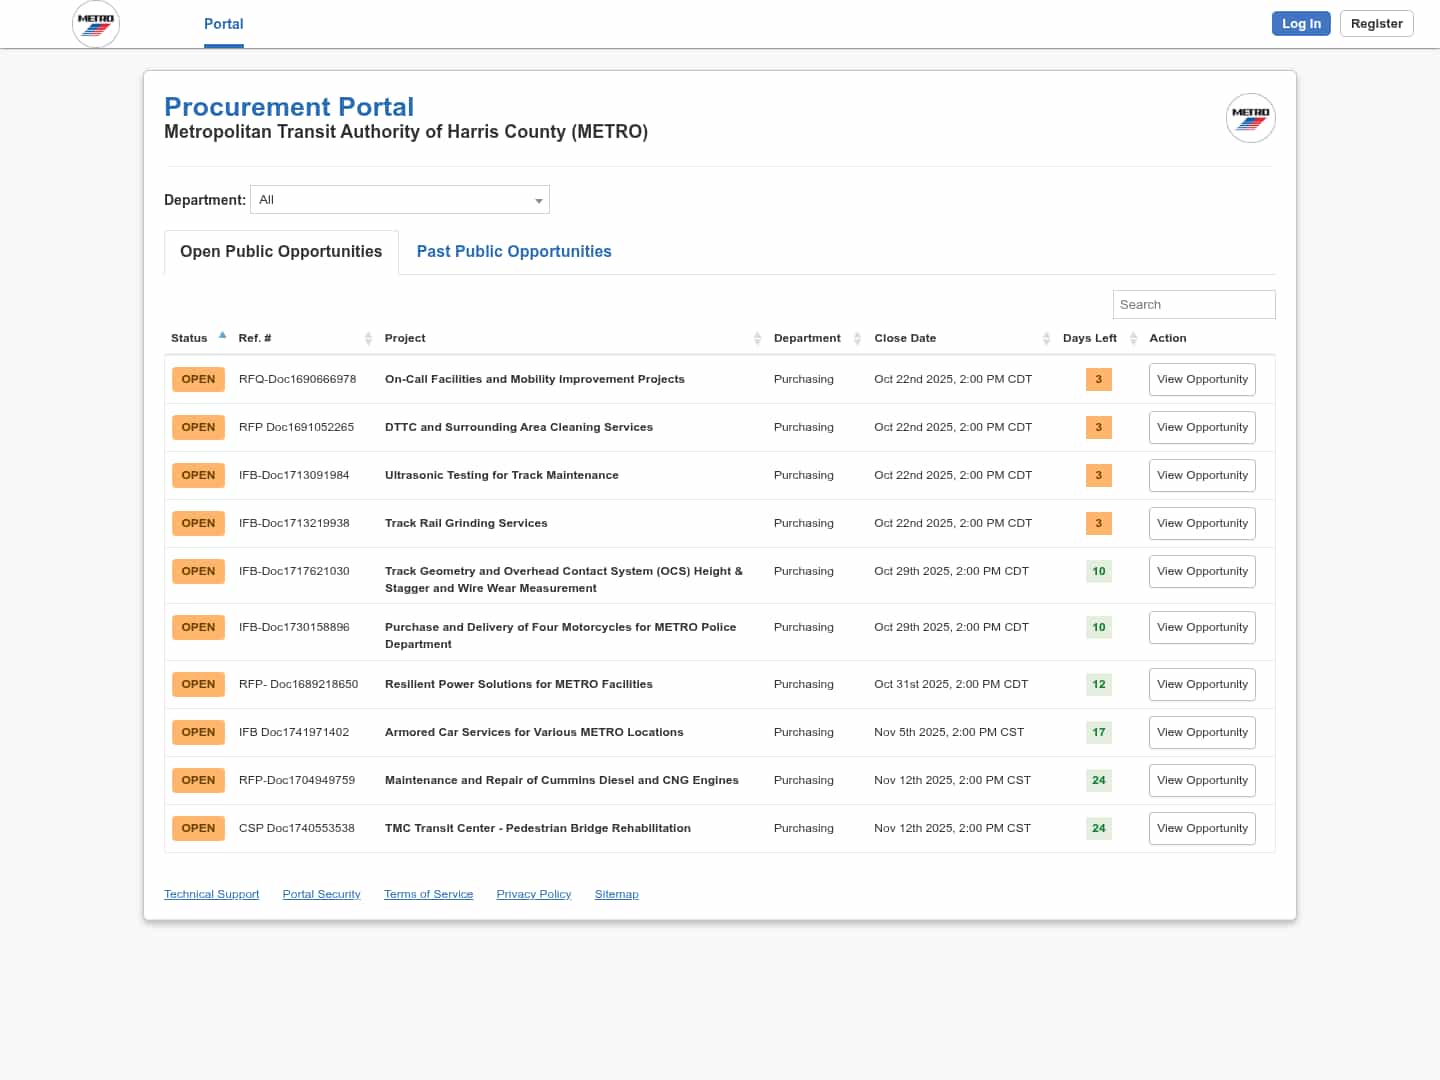The width and height of the screenshot is (1440, 1080).
Task: Sort the table by the Status column arrow
Action: click(x=222, y=336)
